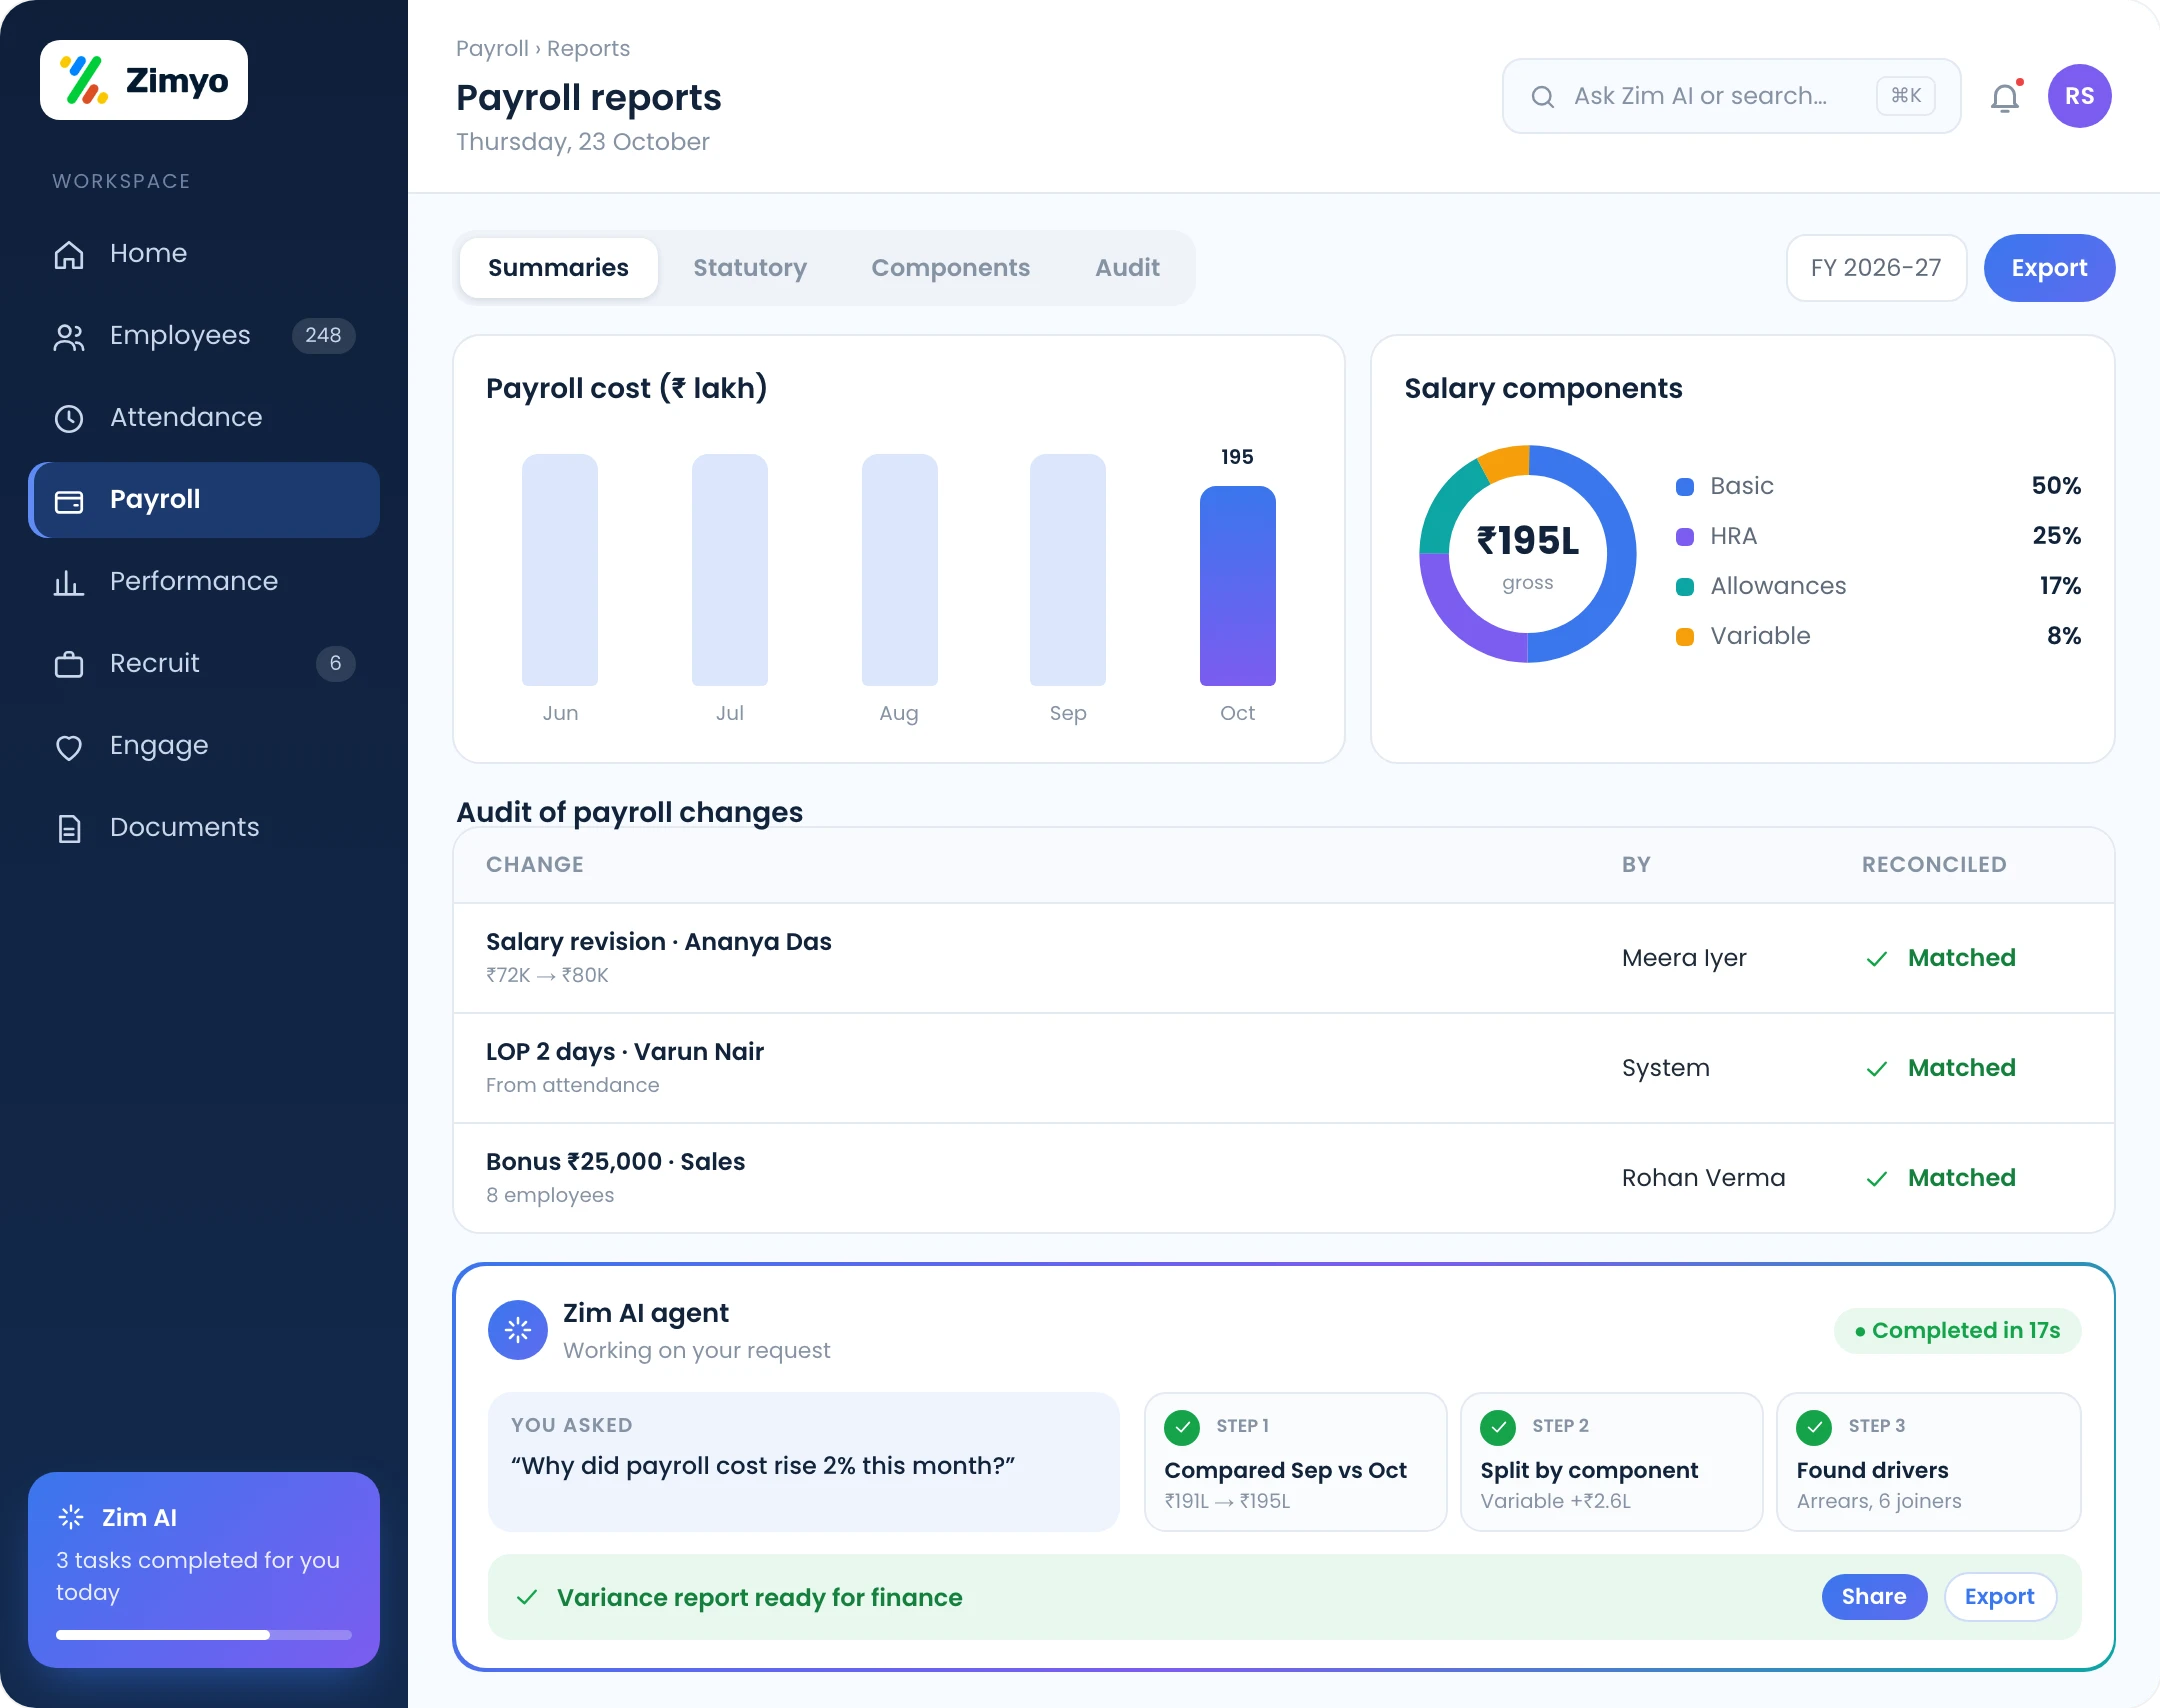The image size is (2160, 1708).
Task: Click the Zim AI sidebar sparkle icon
Action: click(x=71, y=1517)
